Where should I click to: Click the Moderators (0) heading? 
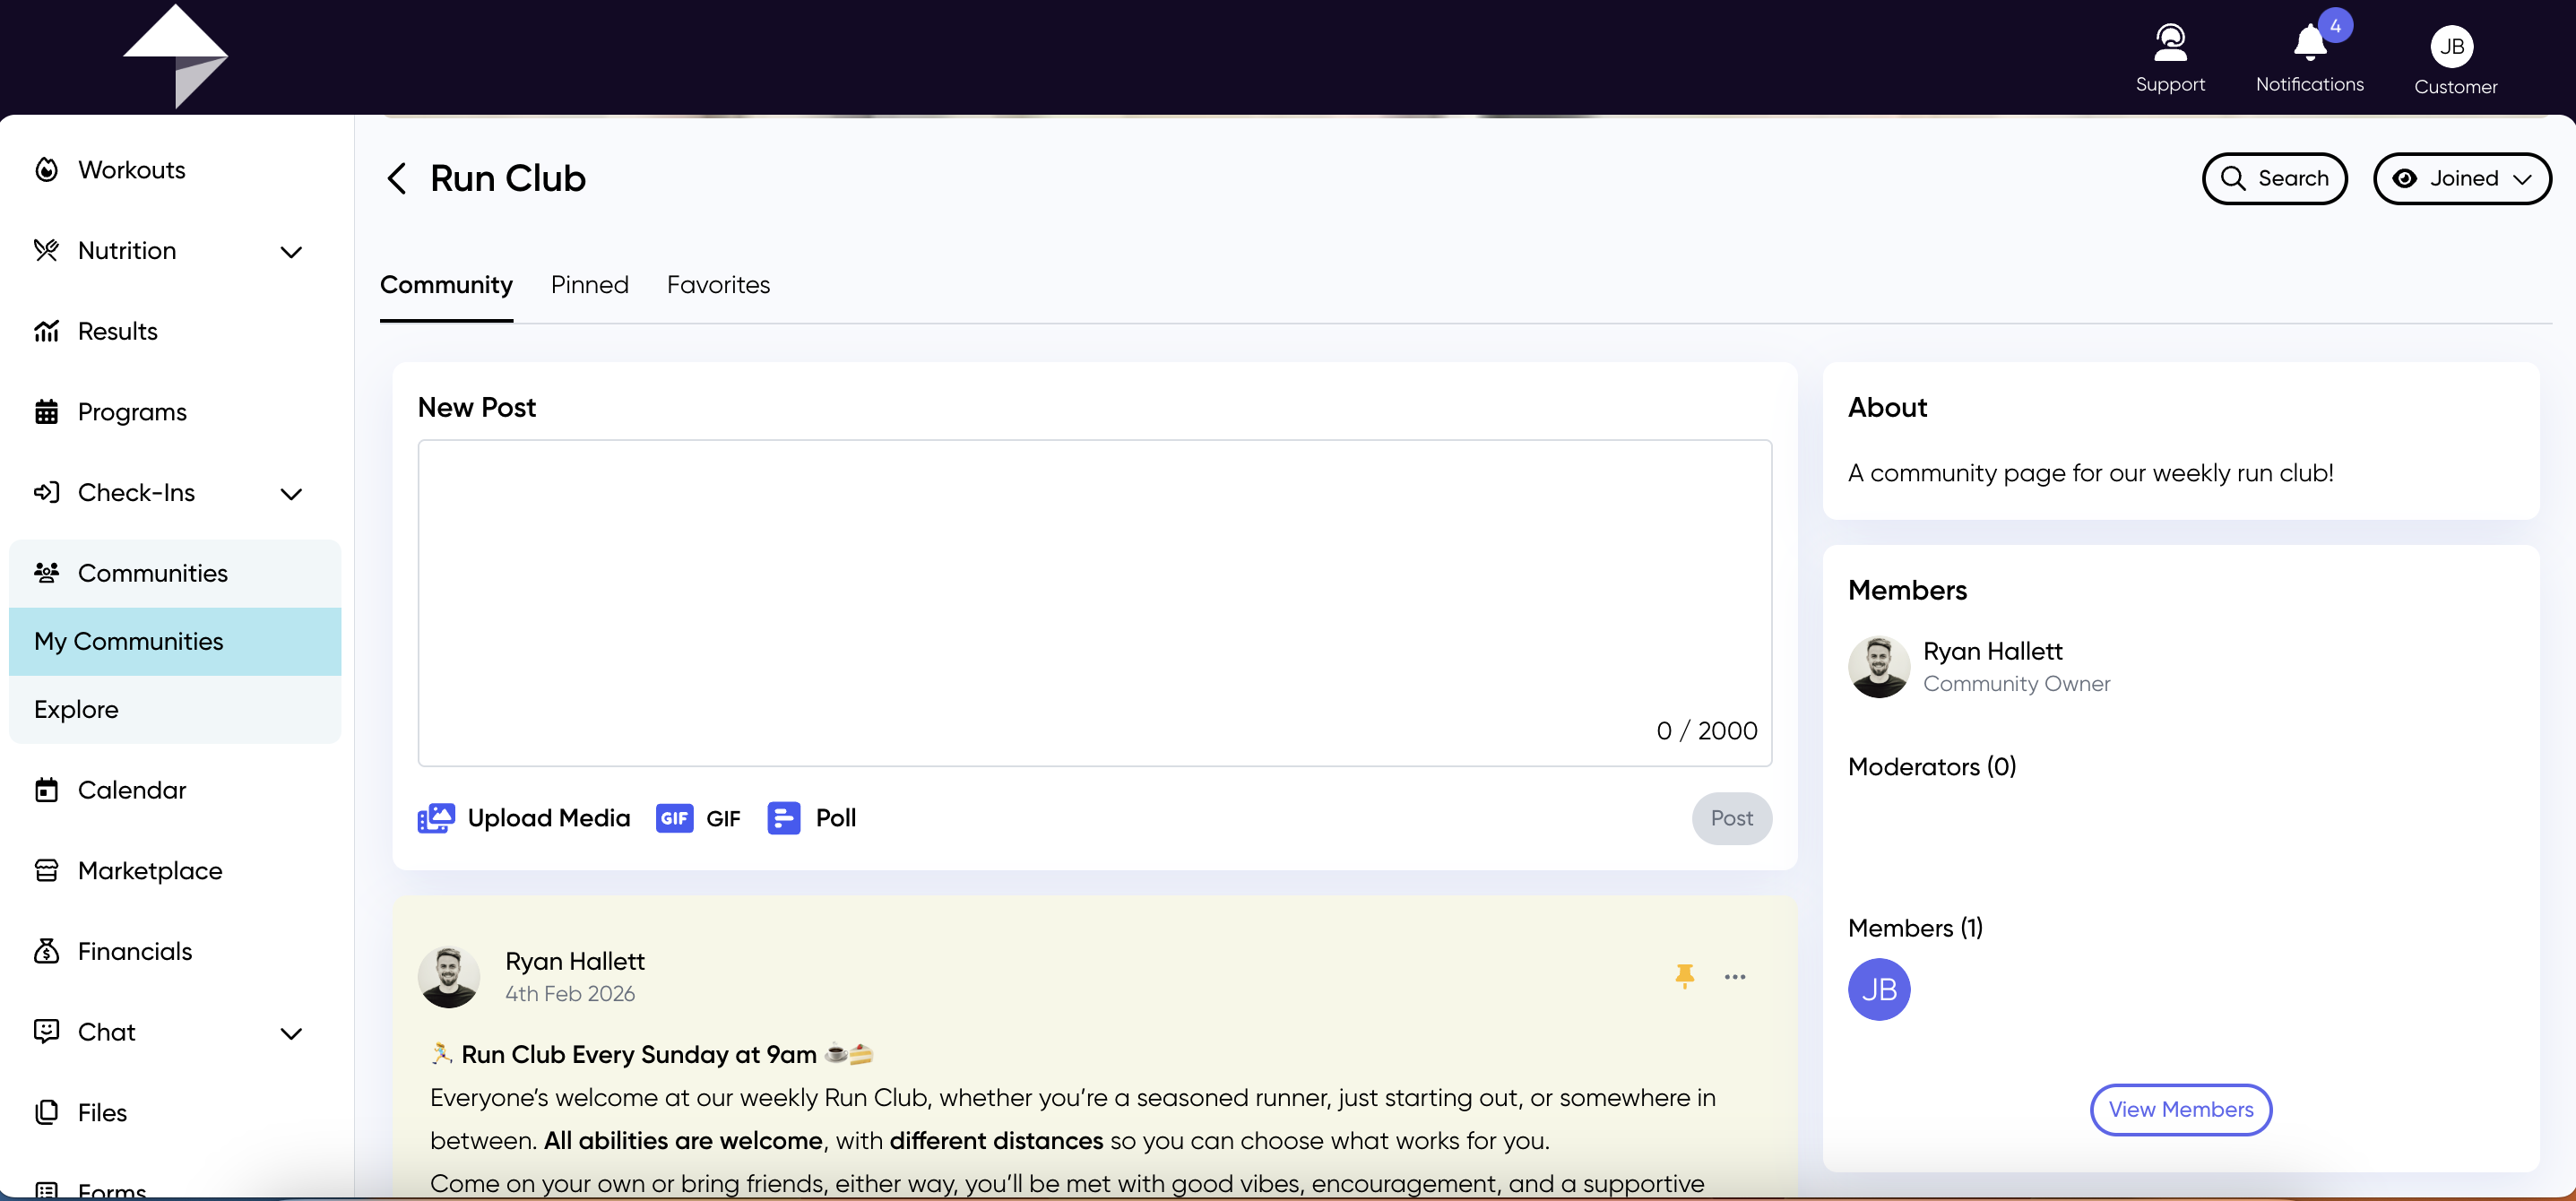point(1931,766)
